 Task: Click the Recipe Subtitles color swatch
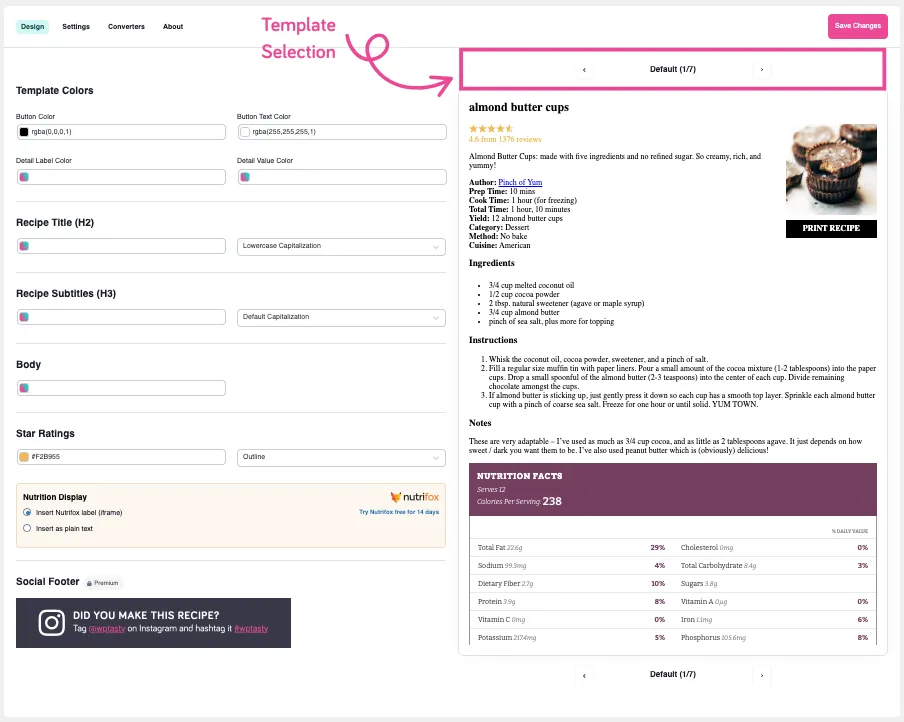pyautogui.click(x=24, y=317)
